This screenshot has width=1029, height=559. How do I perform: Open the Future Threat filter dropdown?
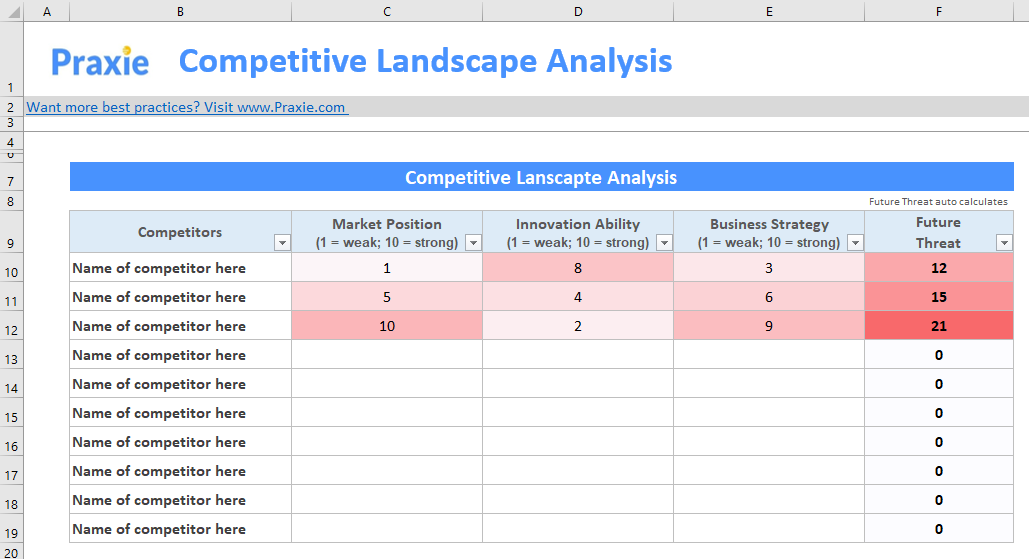click(x=1004, y=243)
